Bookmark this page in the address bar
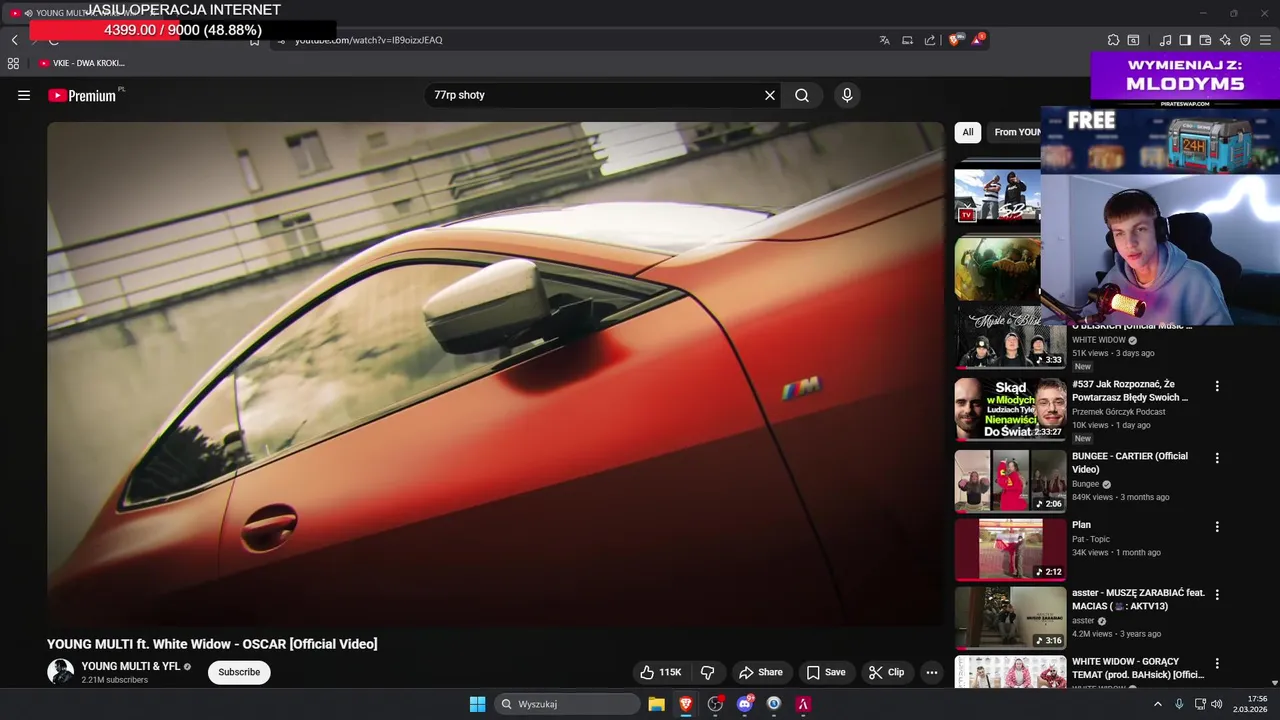The height and width of the screenshot is (720, 1280). 255,40
